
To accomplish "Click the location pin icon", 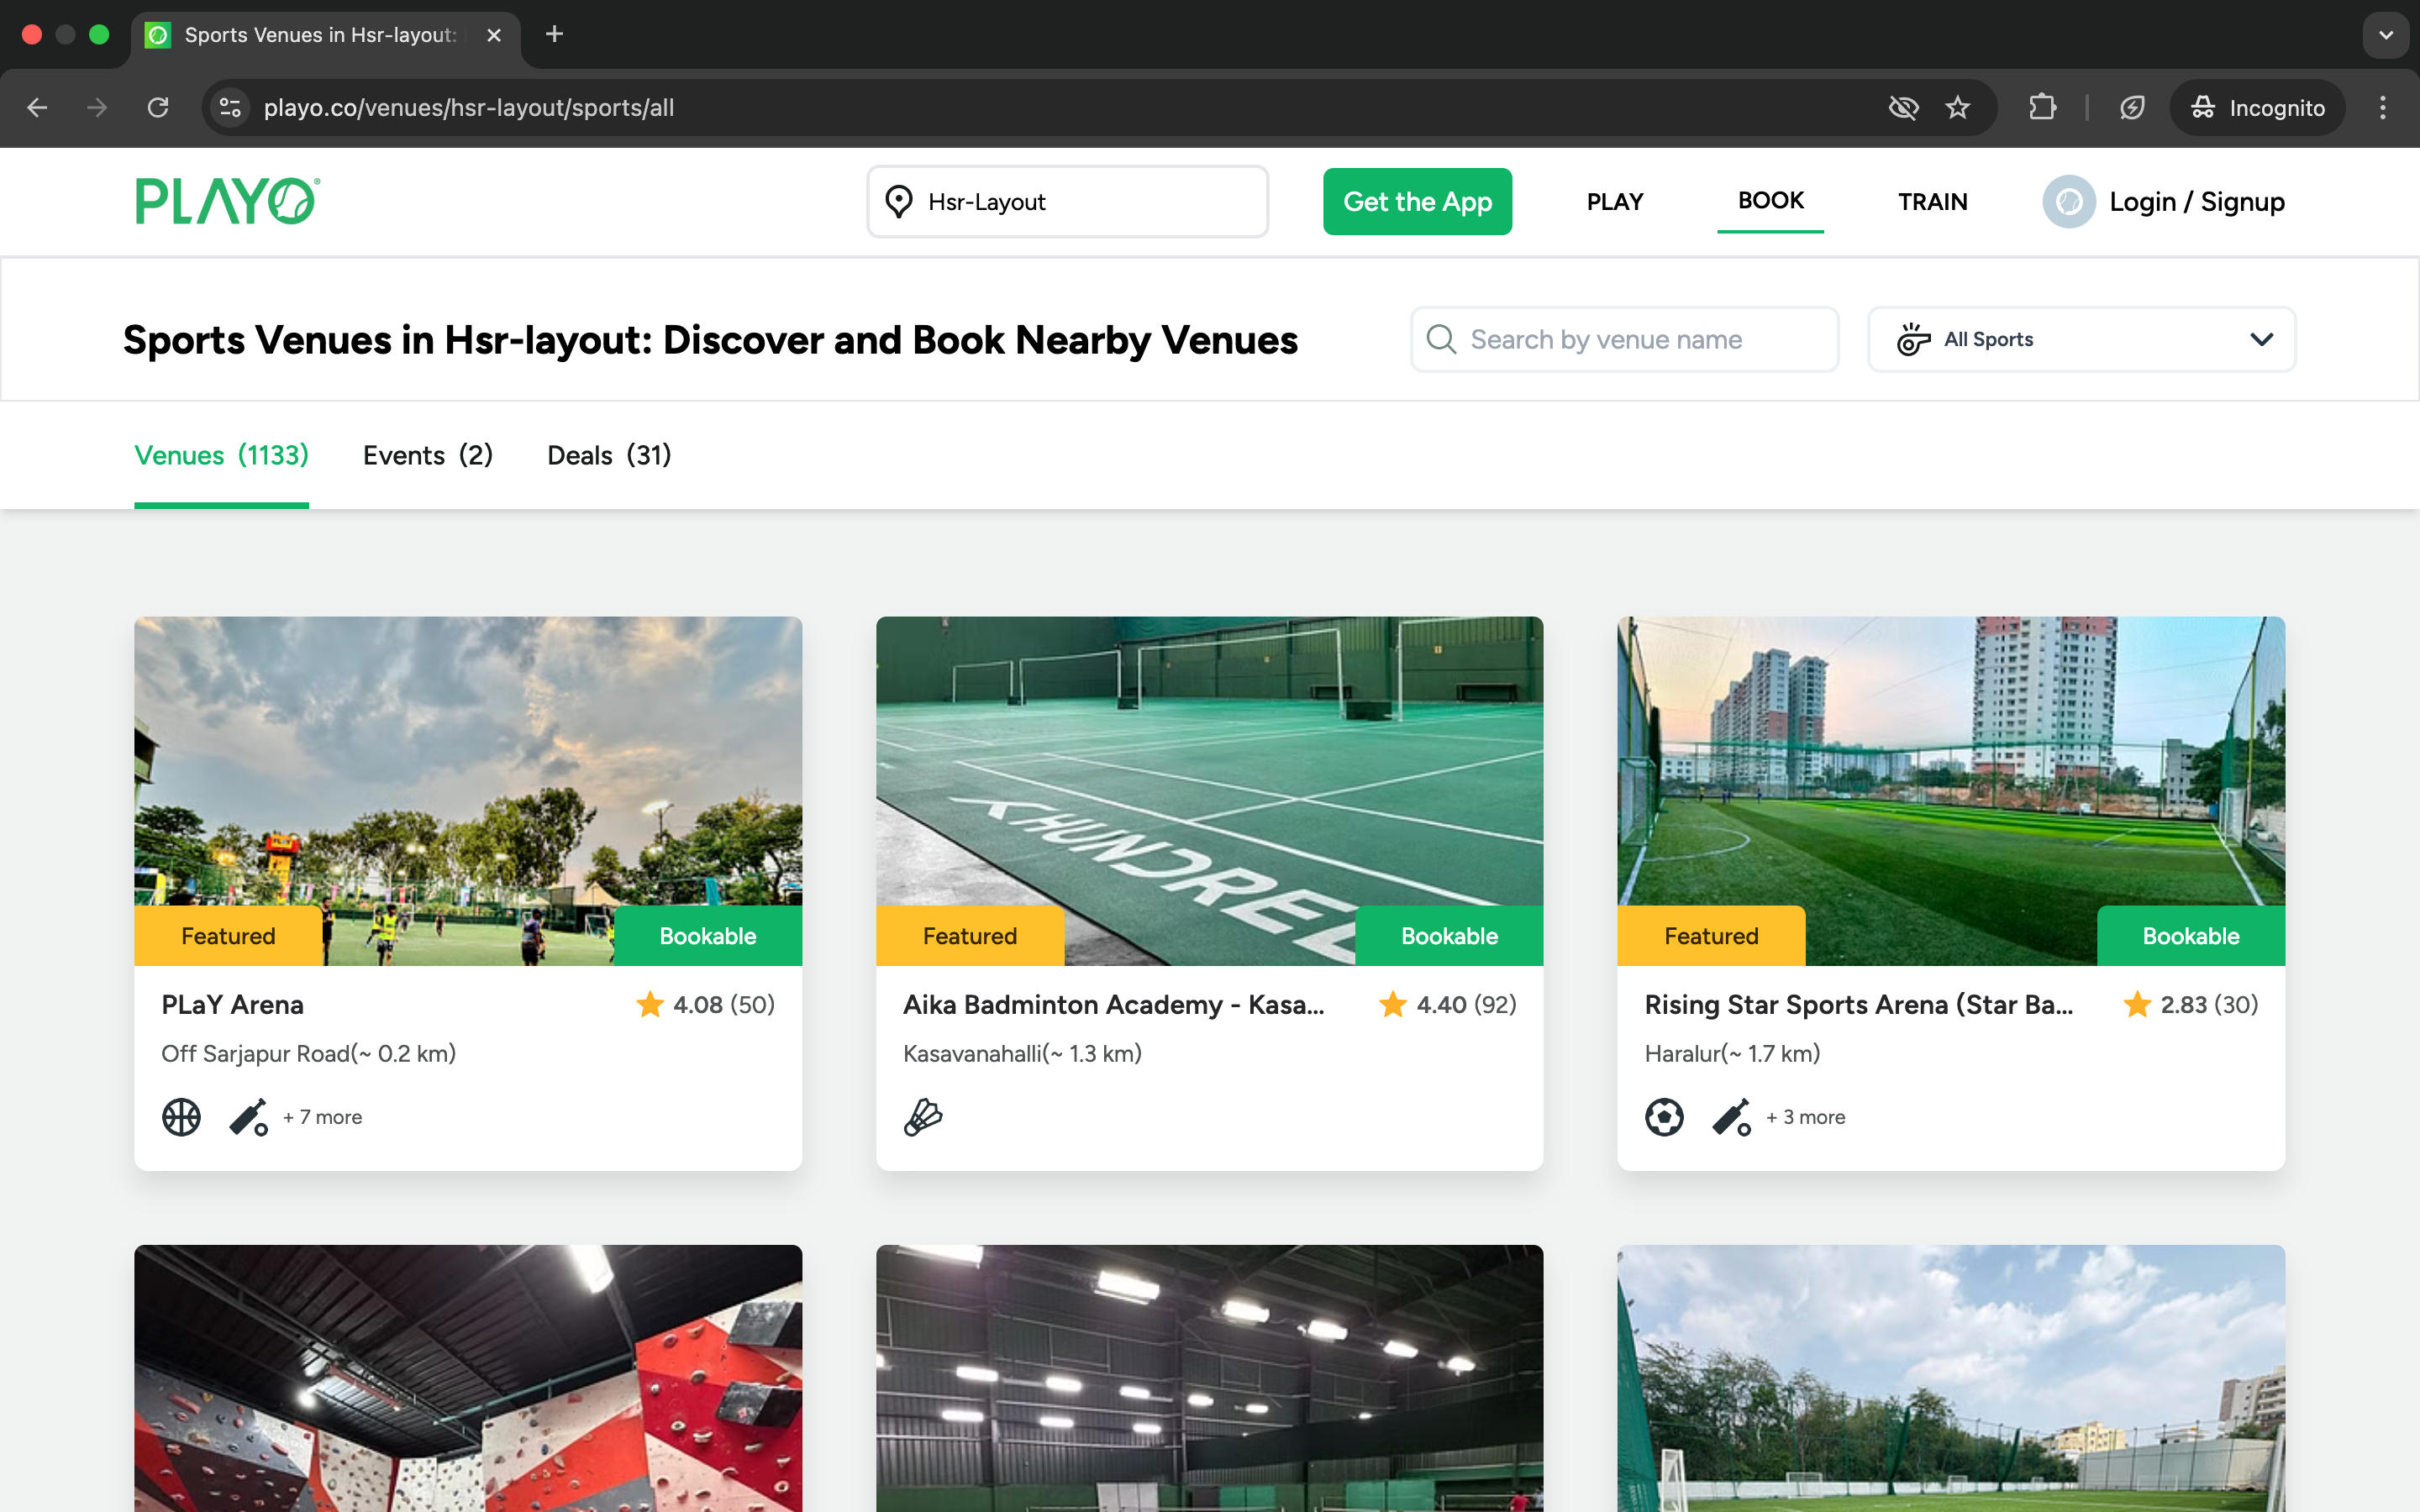I will pos(899,202).
